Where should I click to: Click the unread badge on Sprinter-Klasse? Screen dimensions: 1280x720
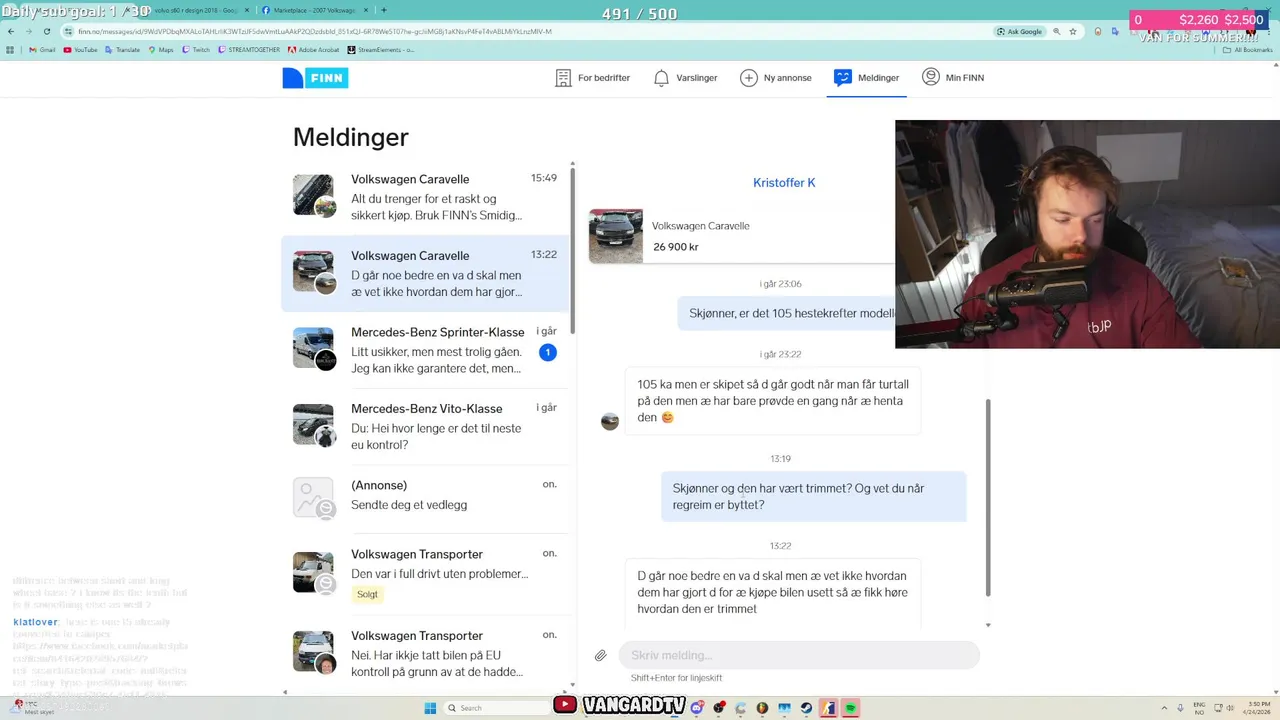tap(547, 352)
